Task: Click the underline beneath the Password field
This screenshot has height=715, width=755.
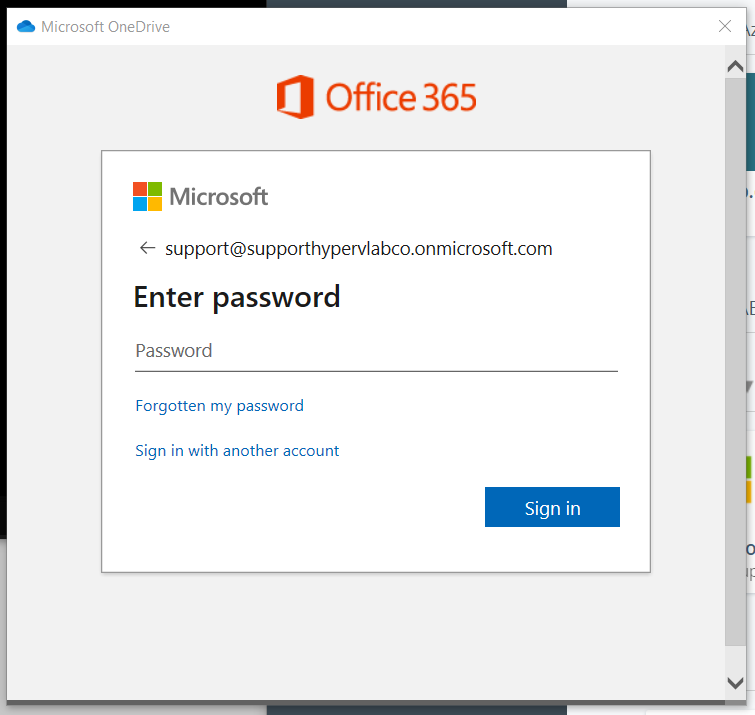Action: tap(376, 371)
